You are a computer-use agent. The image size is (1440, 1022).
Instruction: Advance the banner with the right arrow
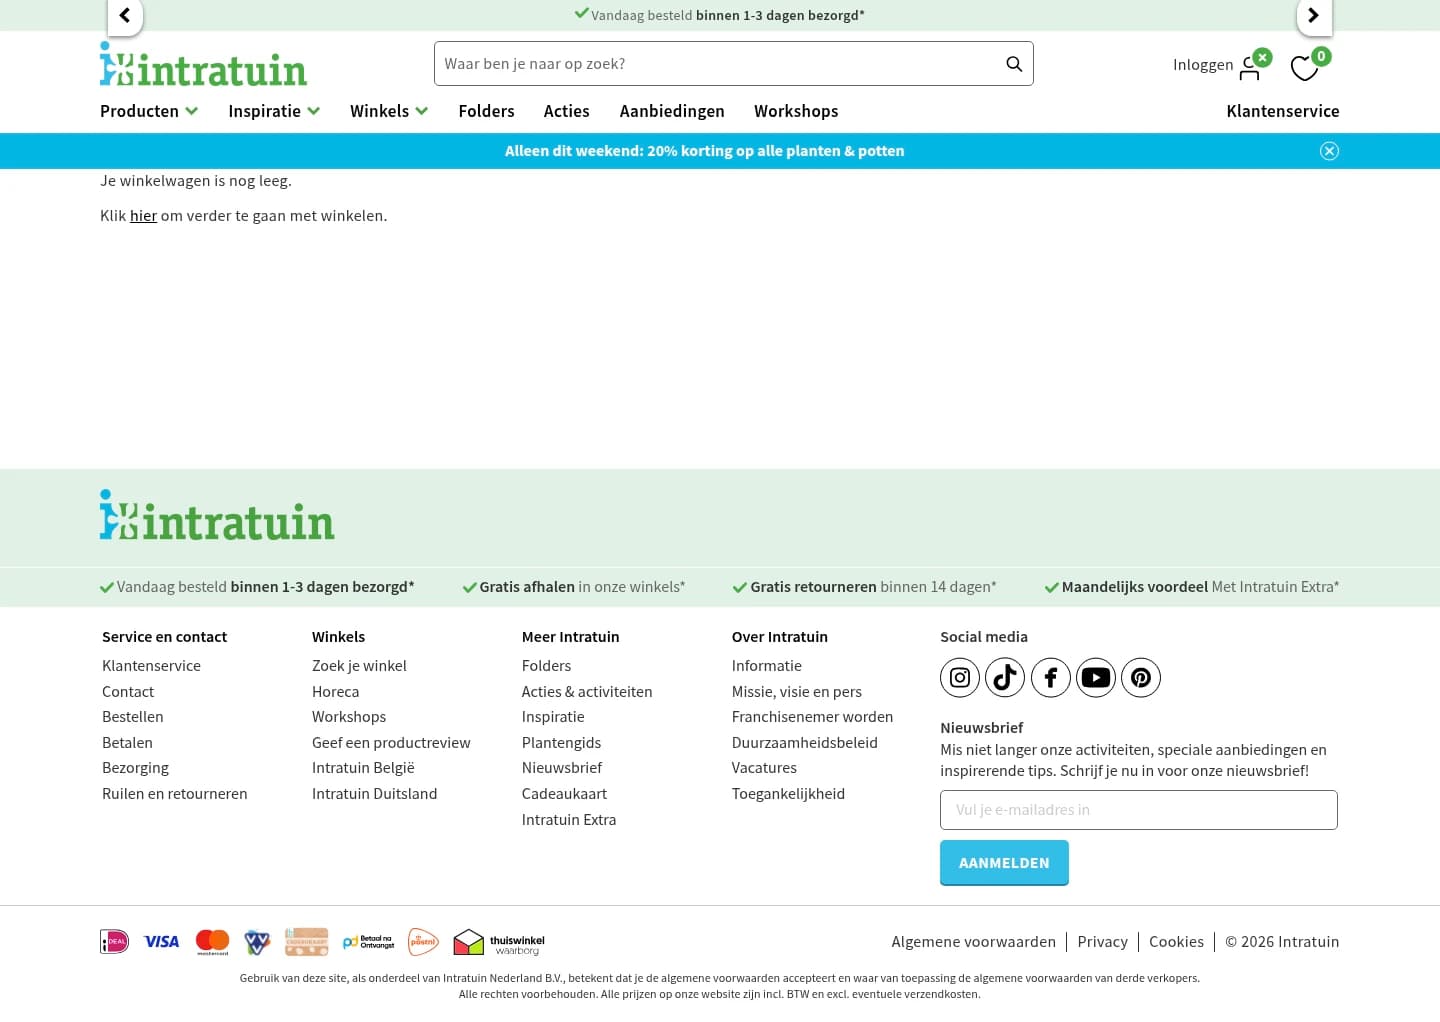tap(1314, 16)
